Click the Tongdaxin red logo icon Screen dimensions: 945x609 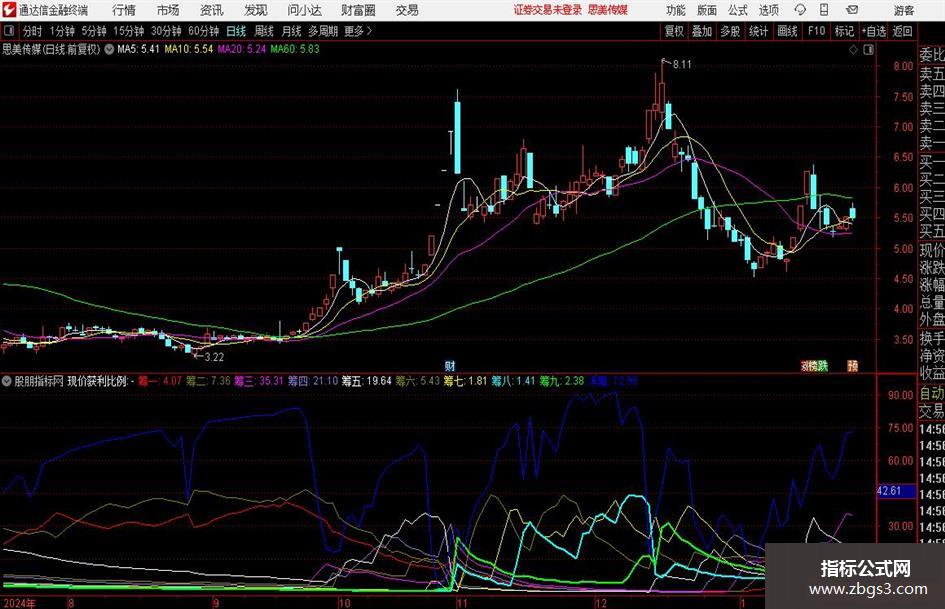(x=9, y=10)
